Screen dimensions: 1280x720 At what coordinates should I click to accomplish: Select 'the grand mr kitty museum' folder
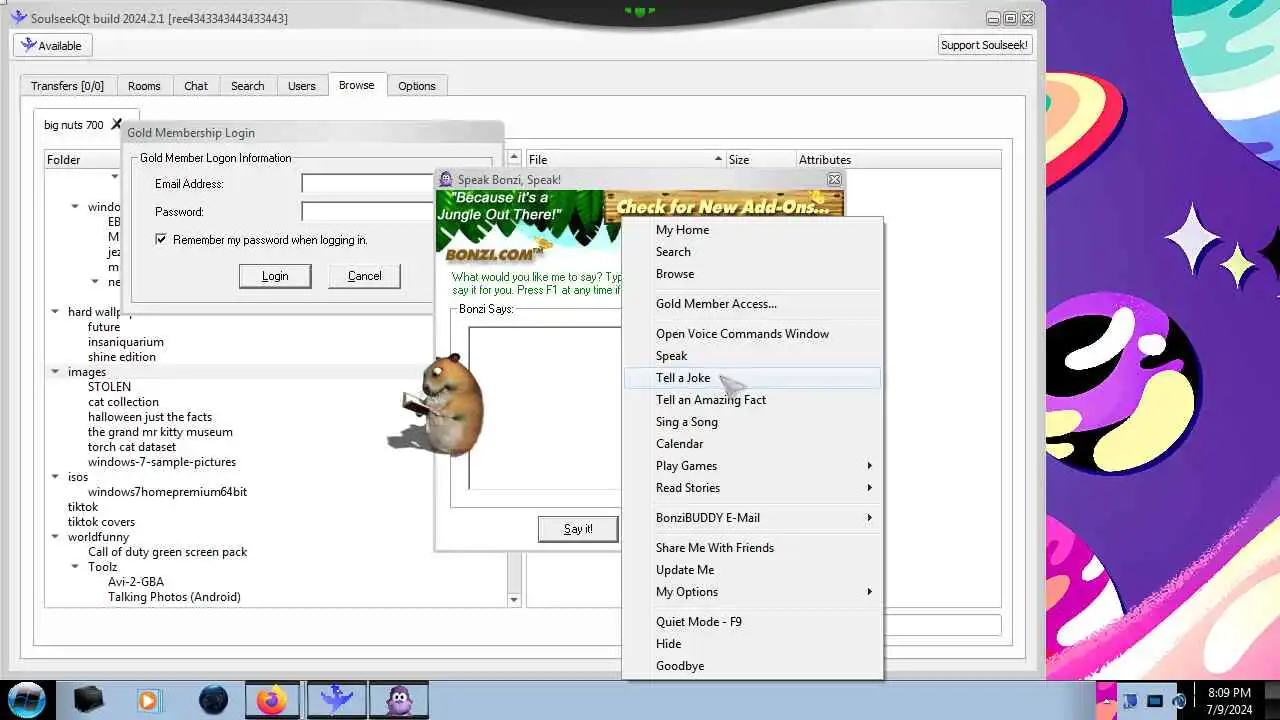coord(160,432)
